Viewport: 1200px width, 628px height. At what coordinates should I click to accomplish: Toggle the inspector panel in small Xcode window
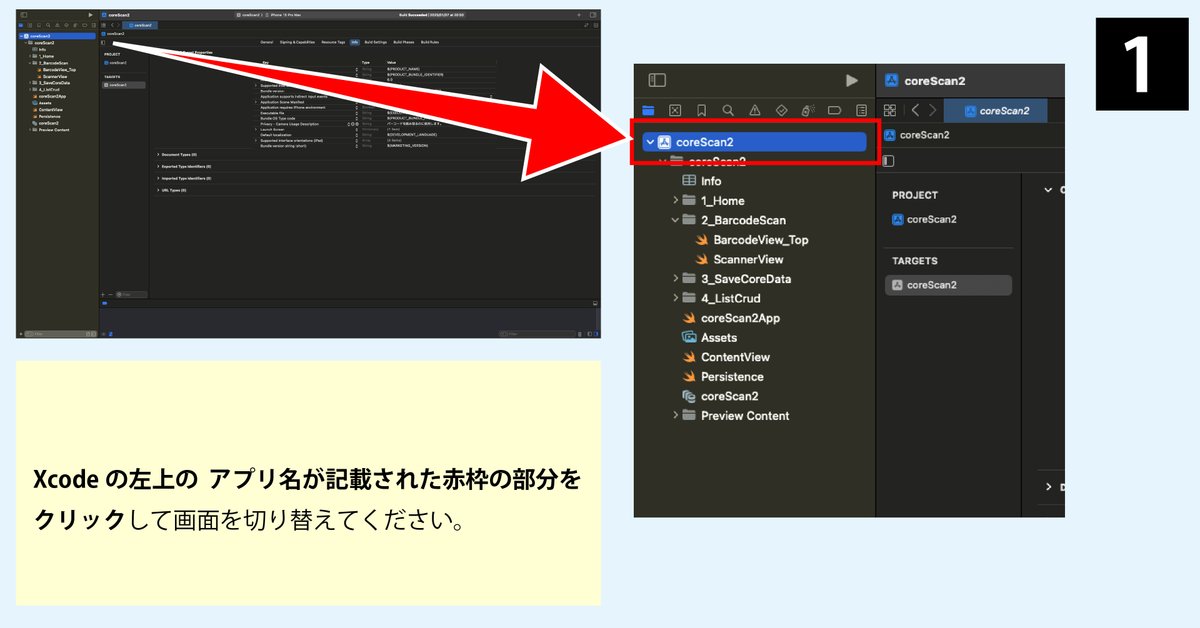593,15
